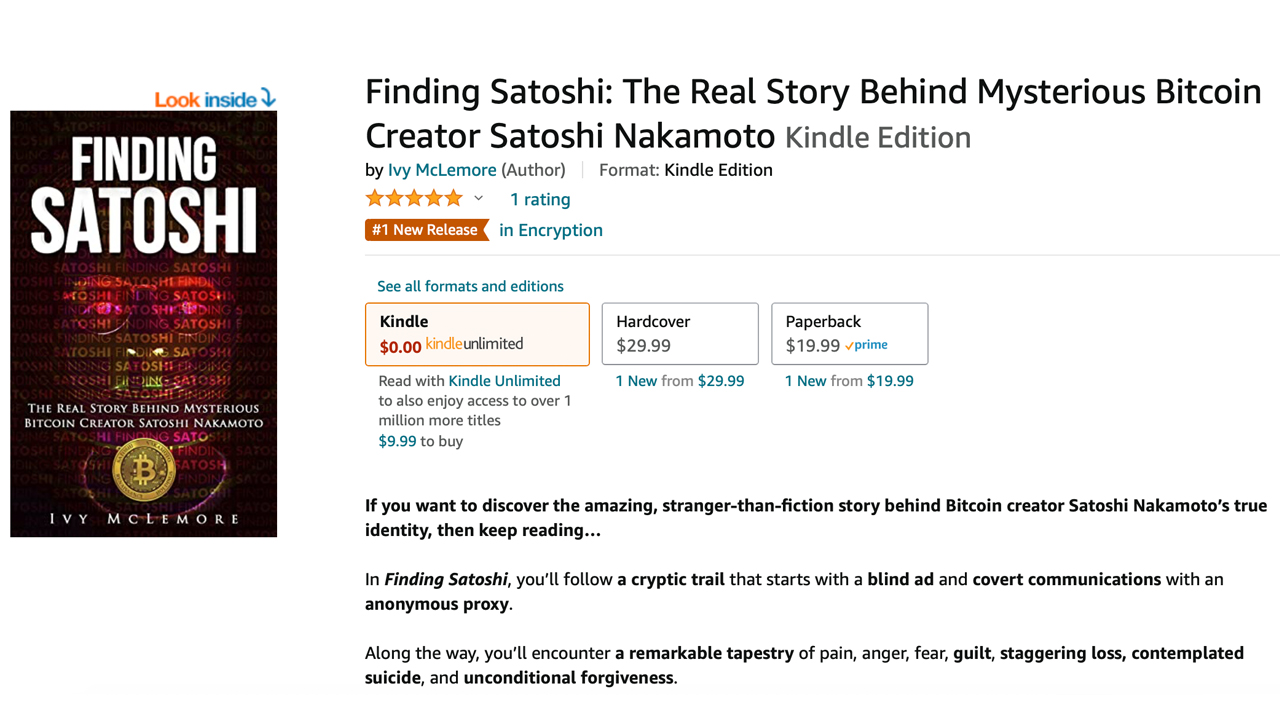Click 1 New from $29.99 under Hardcover
The height and width of the screenshot is (720, 1280).
click(679, 380)
